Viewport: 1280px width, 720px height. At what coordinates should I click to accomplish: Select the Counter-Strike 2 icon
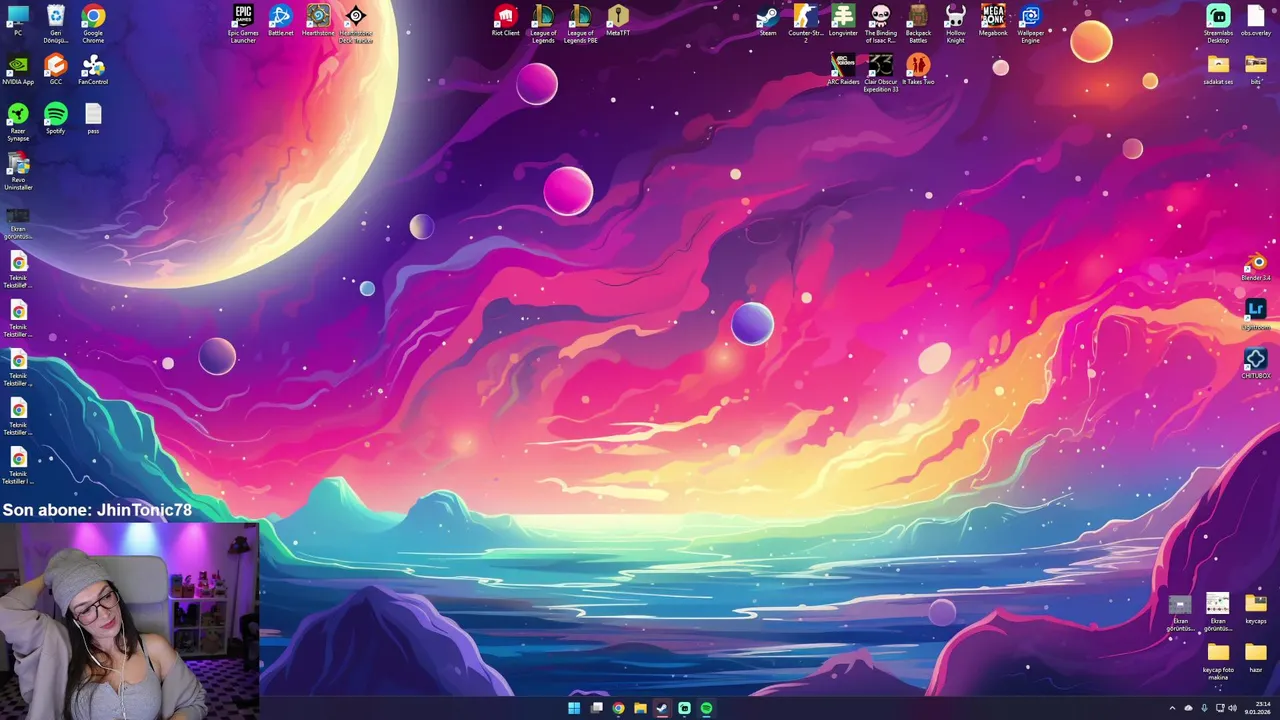[806, 23]
